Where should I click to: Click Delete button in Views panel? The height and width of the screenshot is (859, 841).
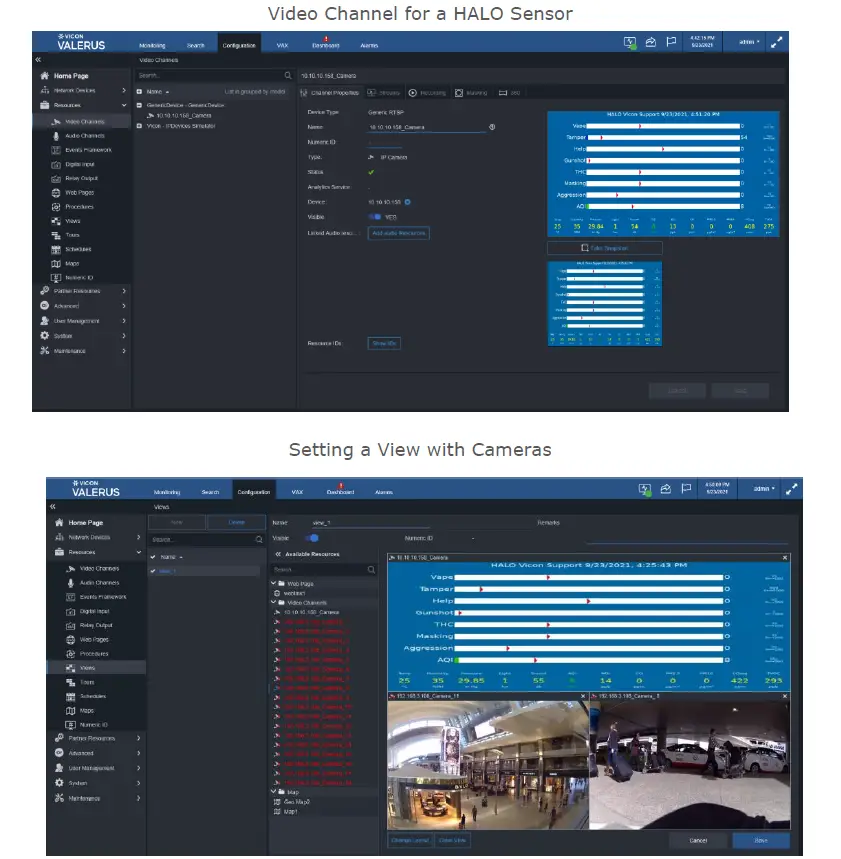[236, 522]
